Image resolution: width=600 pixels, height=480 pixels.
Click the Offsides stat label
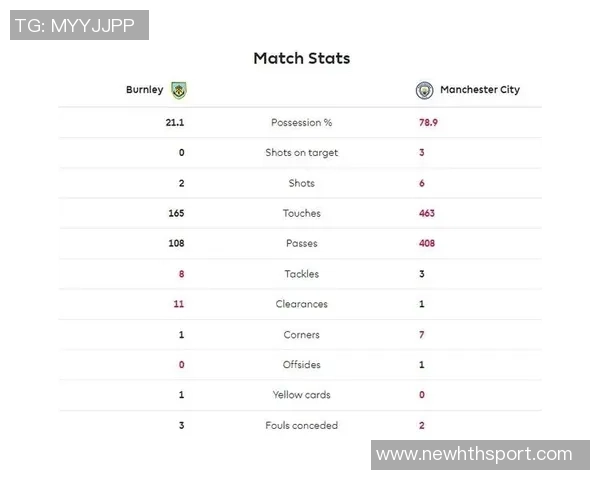301,365
